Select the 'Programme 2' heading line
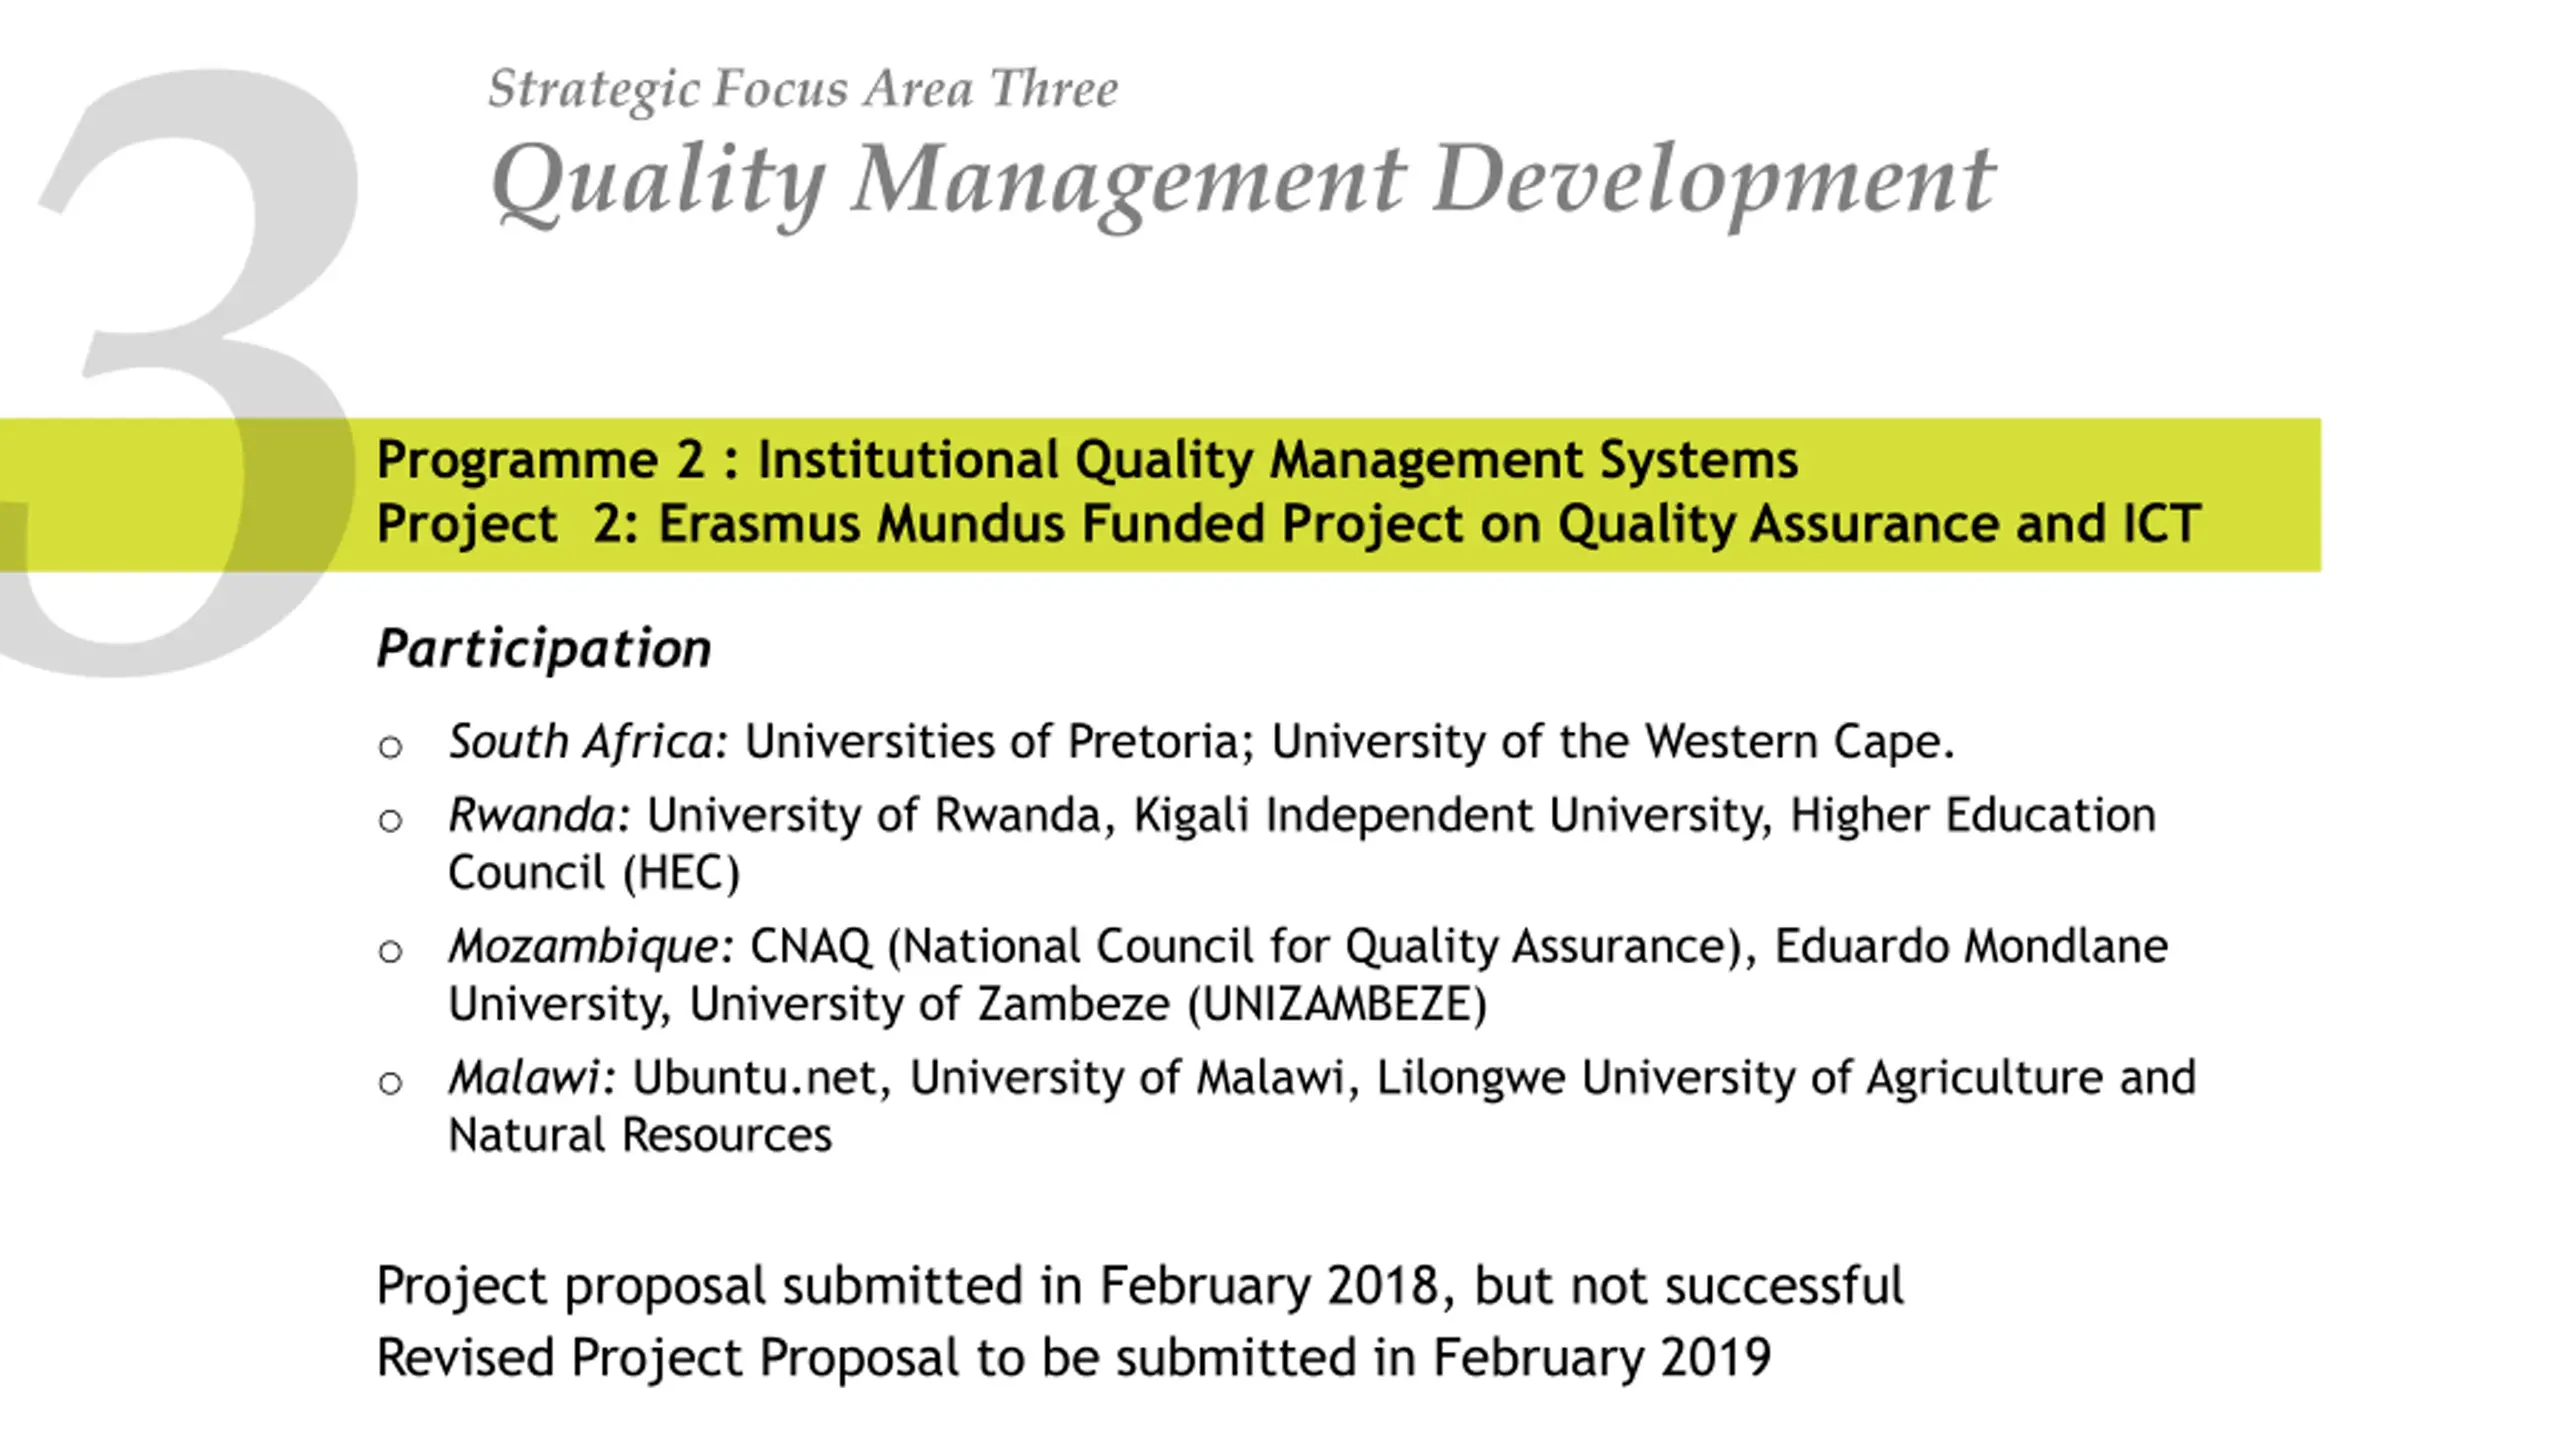Screen dimensions: 2560x1440 [1087, 460]
